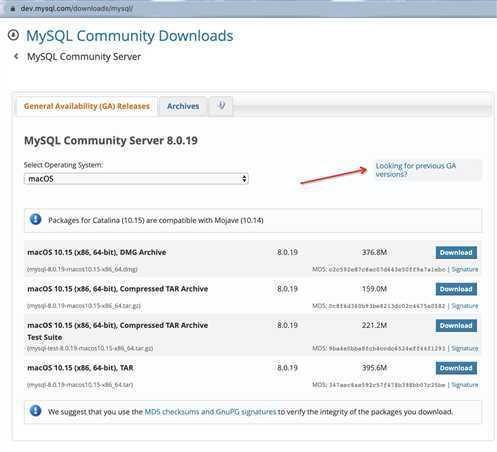Download the Compressed TAR Archive Test Suite

click(x=456, y=325)
